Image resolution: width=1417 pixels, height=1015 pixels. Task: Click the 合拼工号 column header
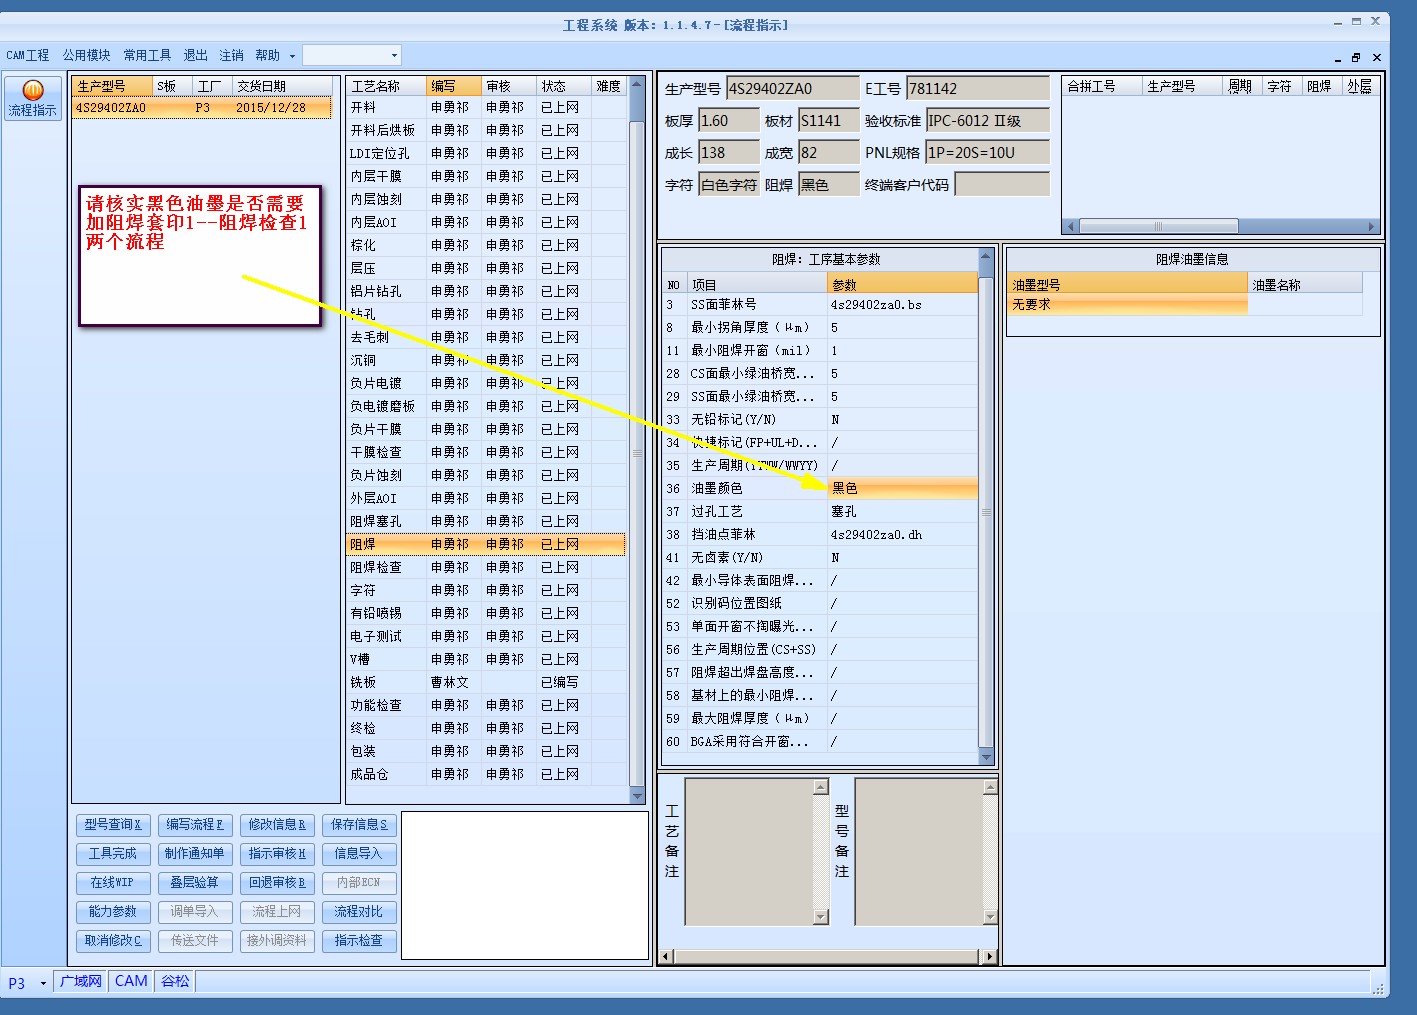coord(1102,86)
